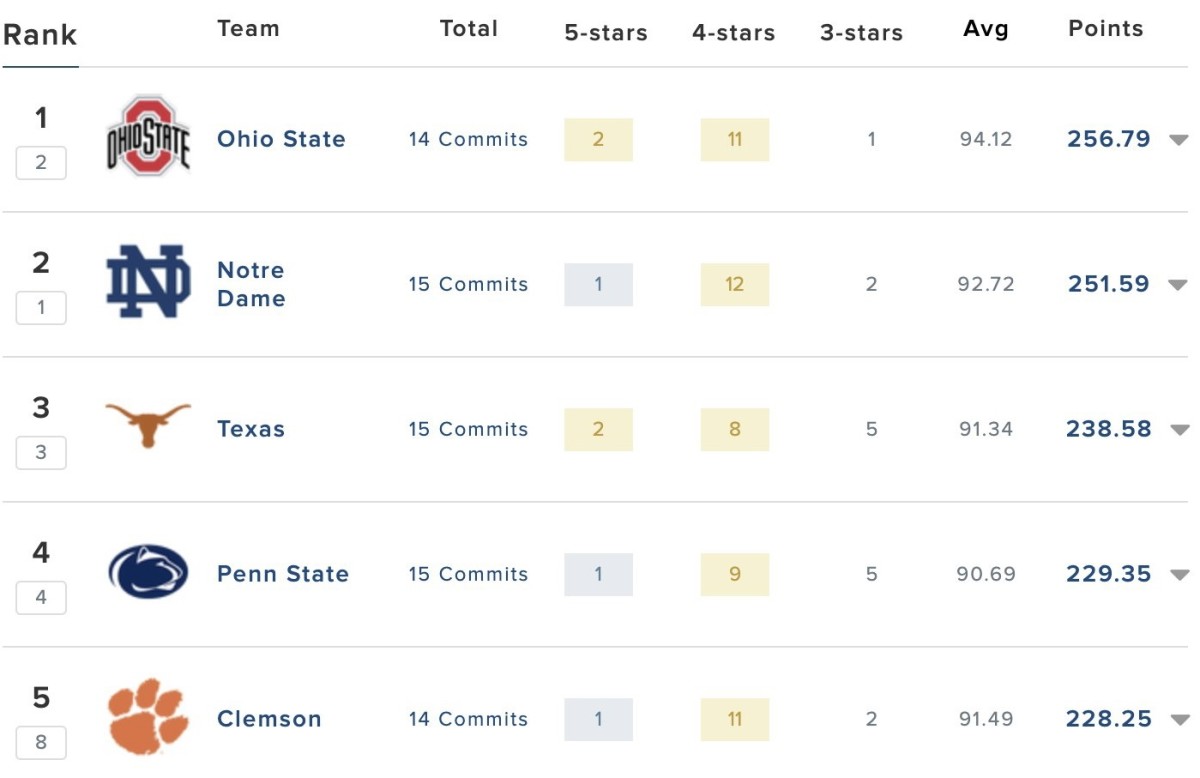The width and height of the screenshot is (1200, 778).
Task: Click the Penn State Nittany Lion logo
Action: coord(148,572)
